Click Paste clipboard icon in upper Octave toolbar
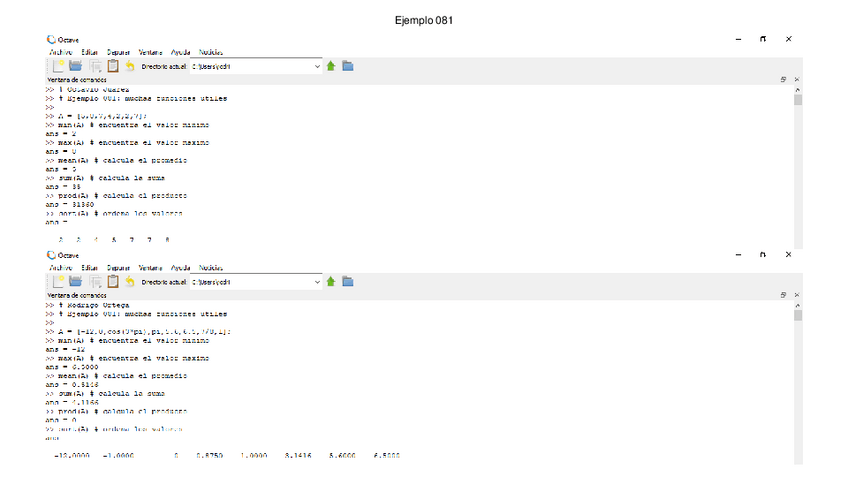This screenshot has height=477, width=848. point(113,66)
